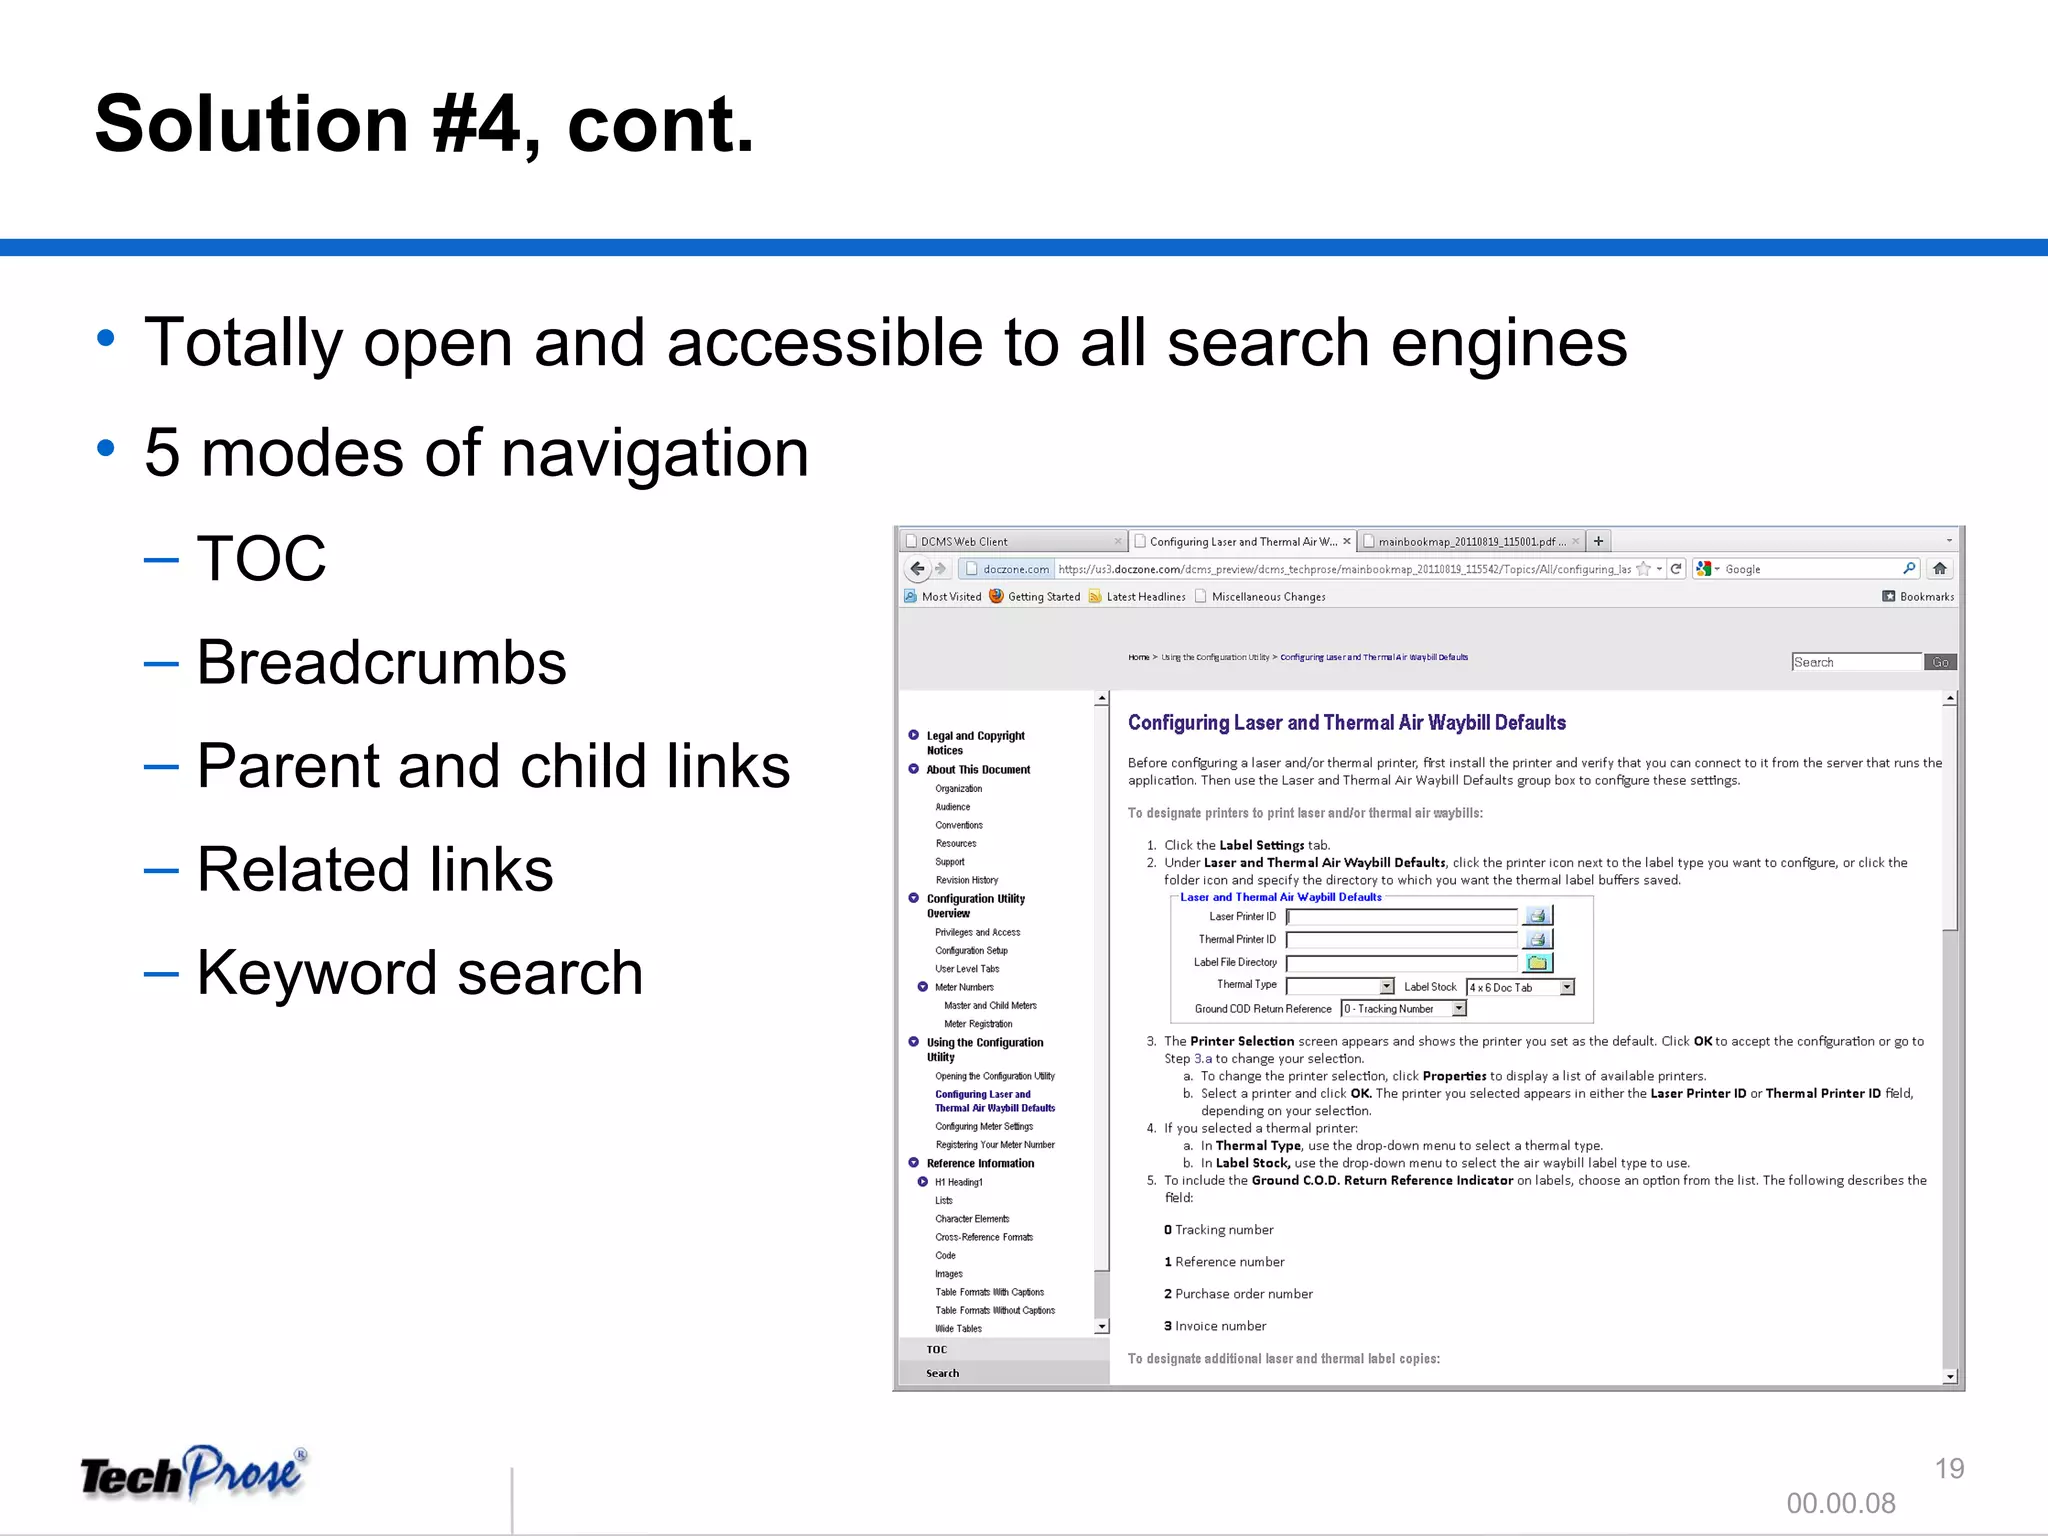Open the Organization TOC entry
This screenshot has width=2048, height=1536.
[x=958, y=789]
